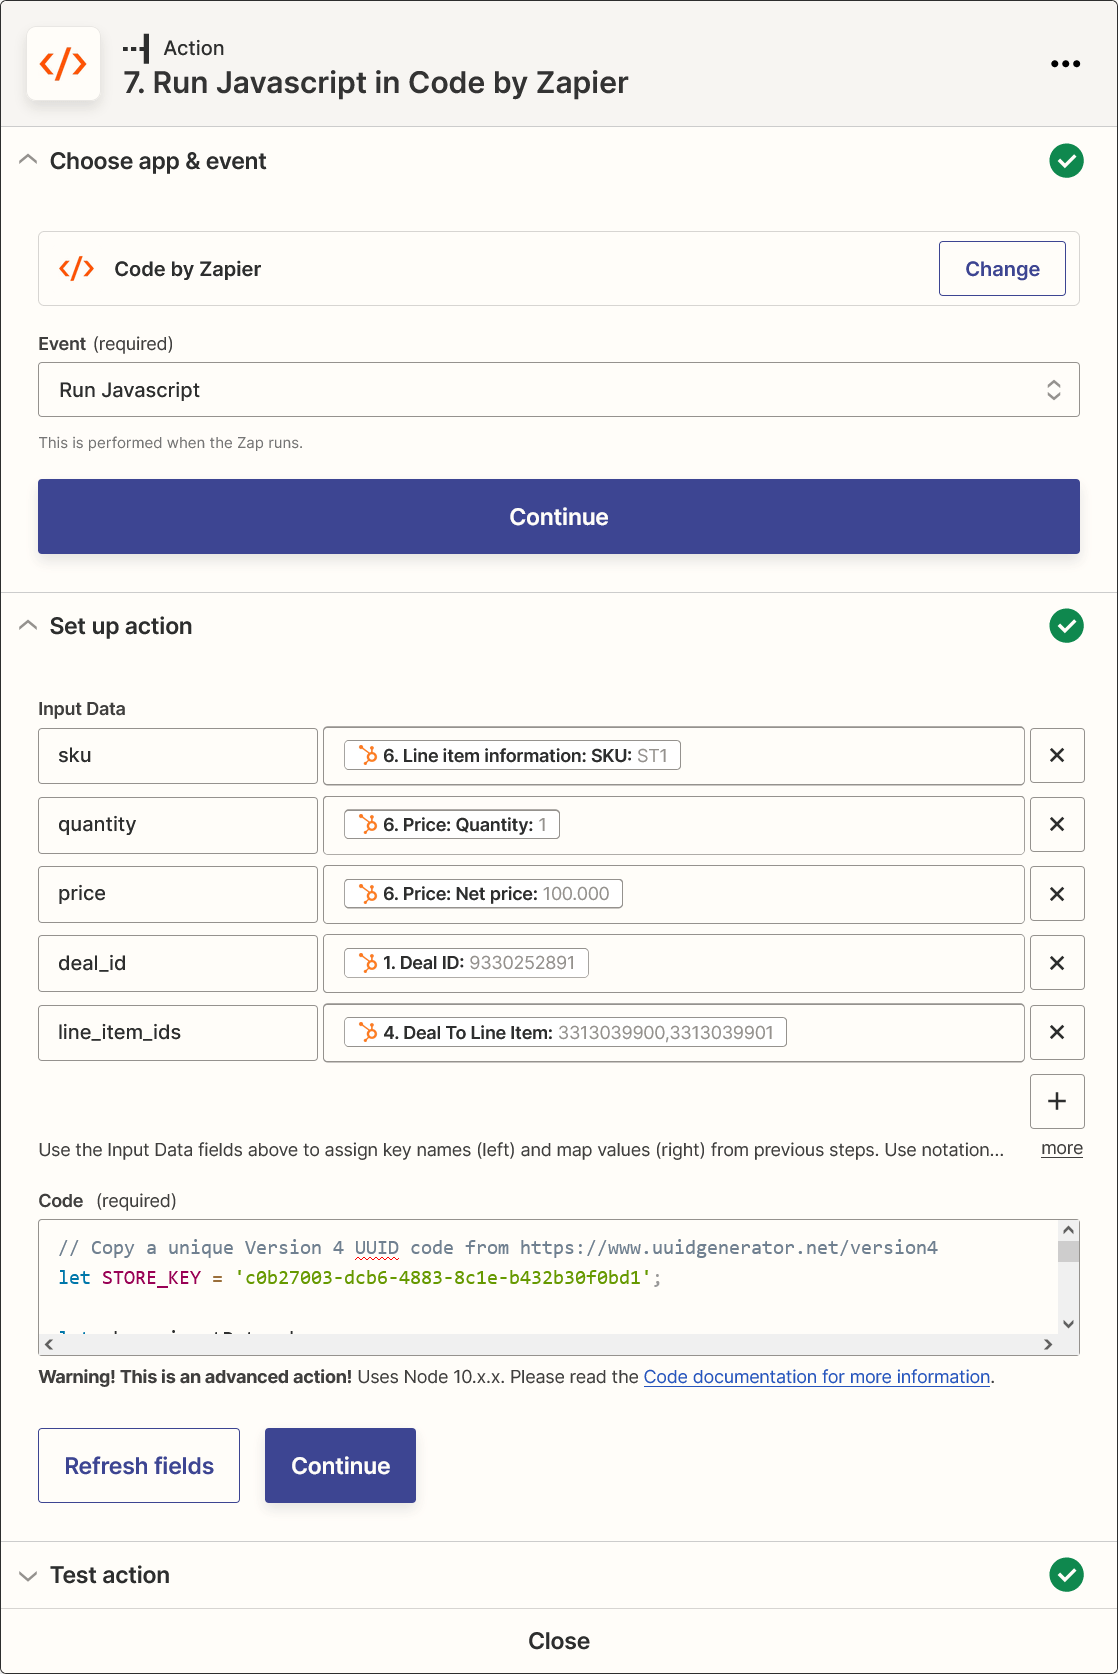Click the code editor horizontal scrollbar right arrow

pyautogui.click(x=1048, y=1345)
